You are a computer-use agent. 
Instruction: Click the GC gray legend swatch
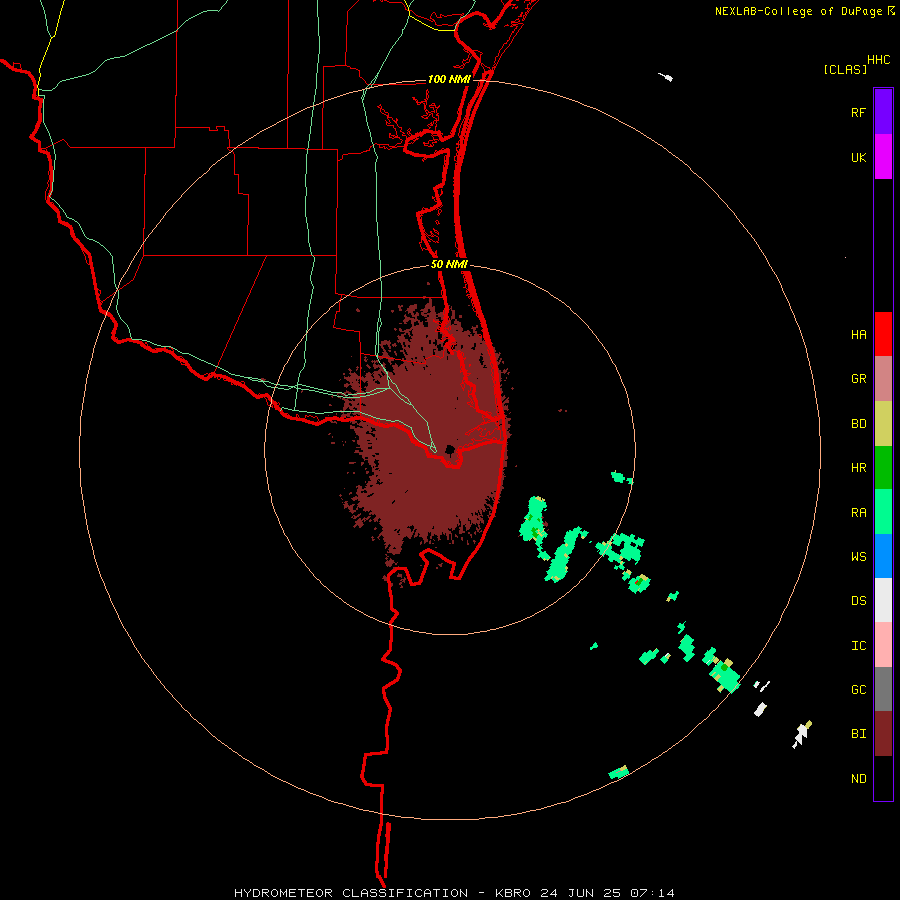[883, 689]
